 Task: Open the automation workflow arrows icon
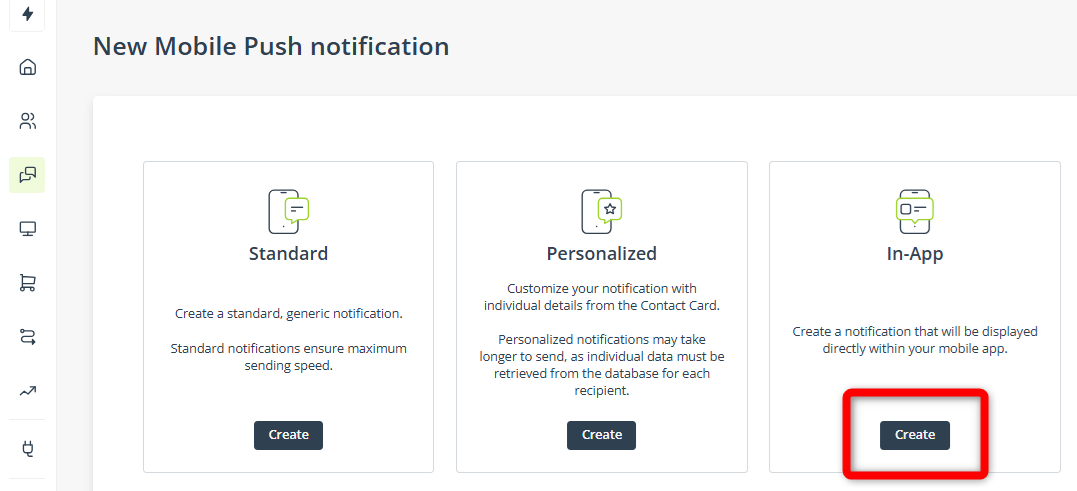27,337
